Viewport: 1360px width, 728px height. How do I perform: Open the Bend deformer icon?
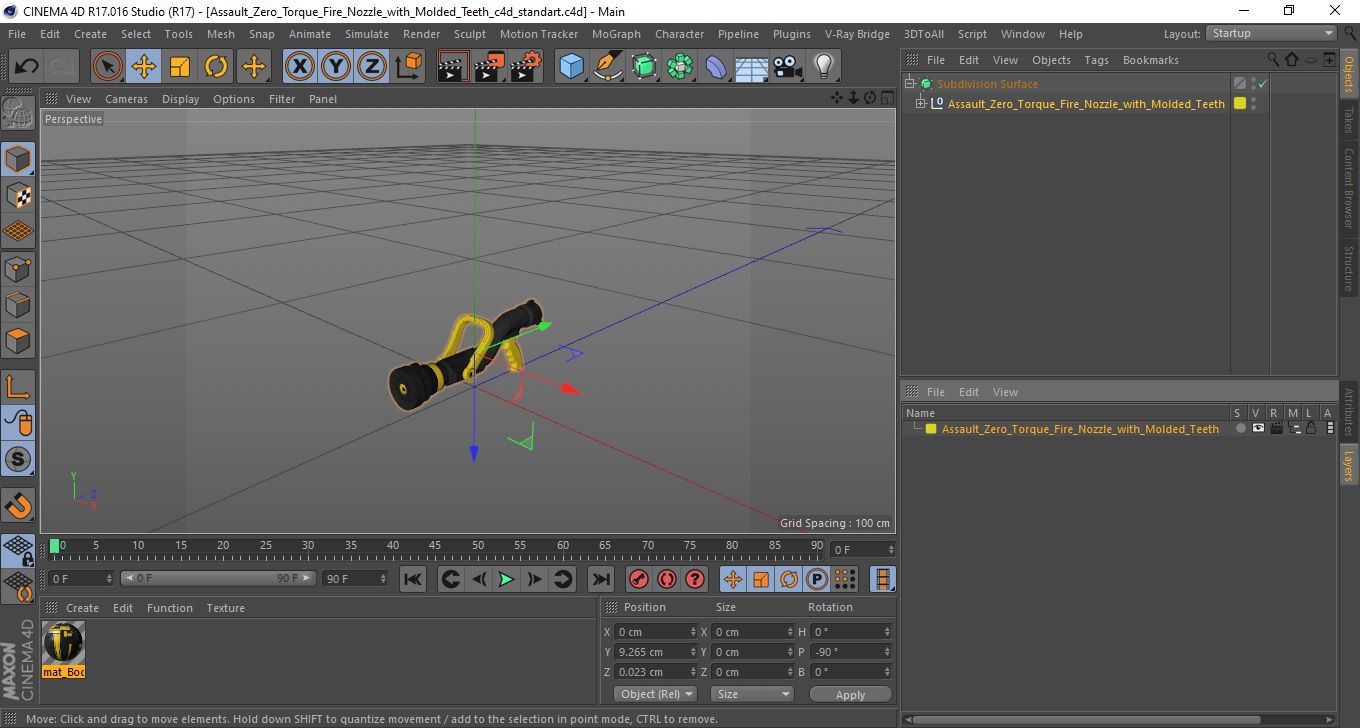tap(716, 67)
